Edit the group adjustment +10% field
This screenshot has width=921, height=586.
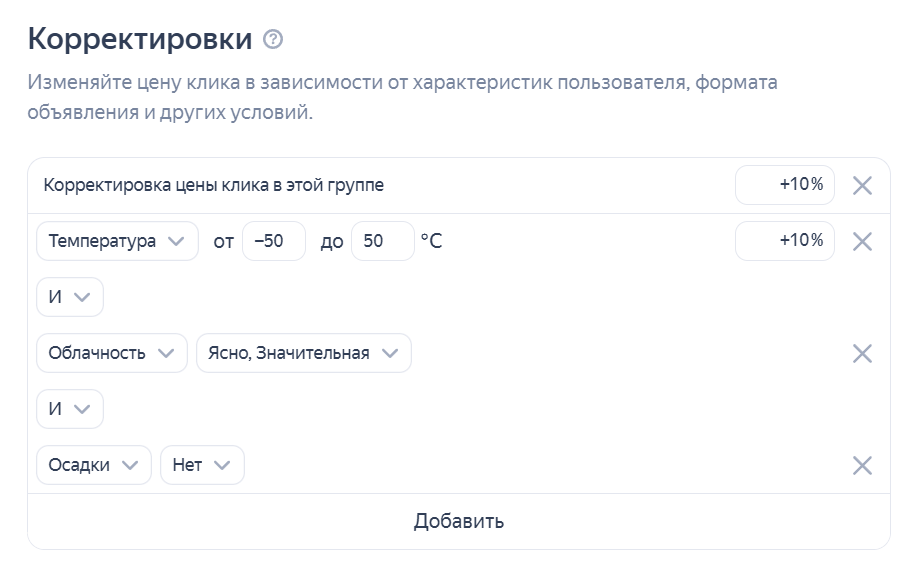(x=785, y=185)
